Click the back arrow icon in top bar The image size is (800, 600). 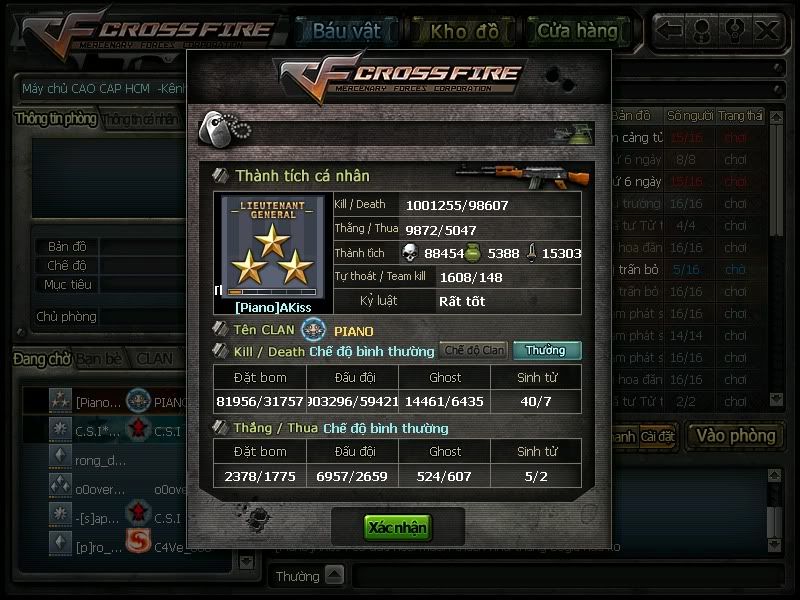click(x=670, y=31)
